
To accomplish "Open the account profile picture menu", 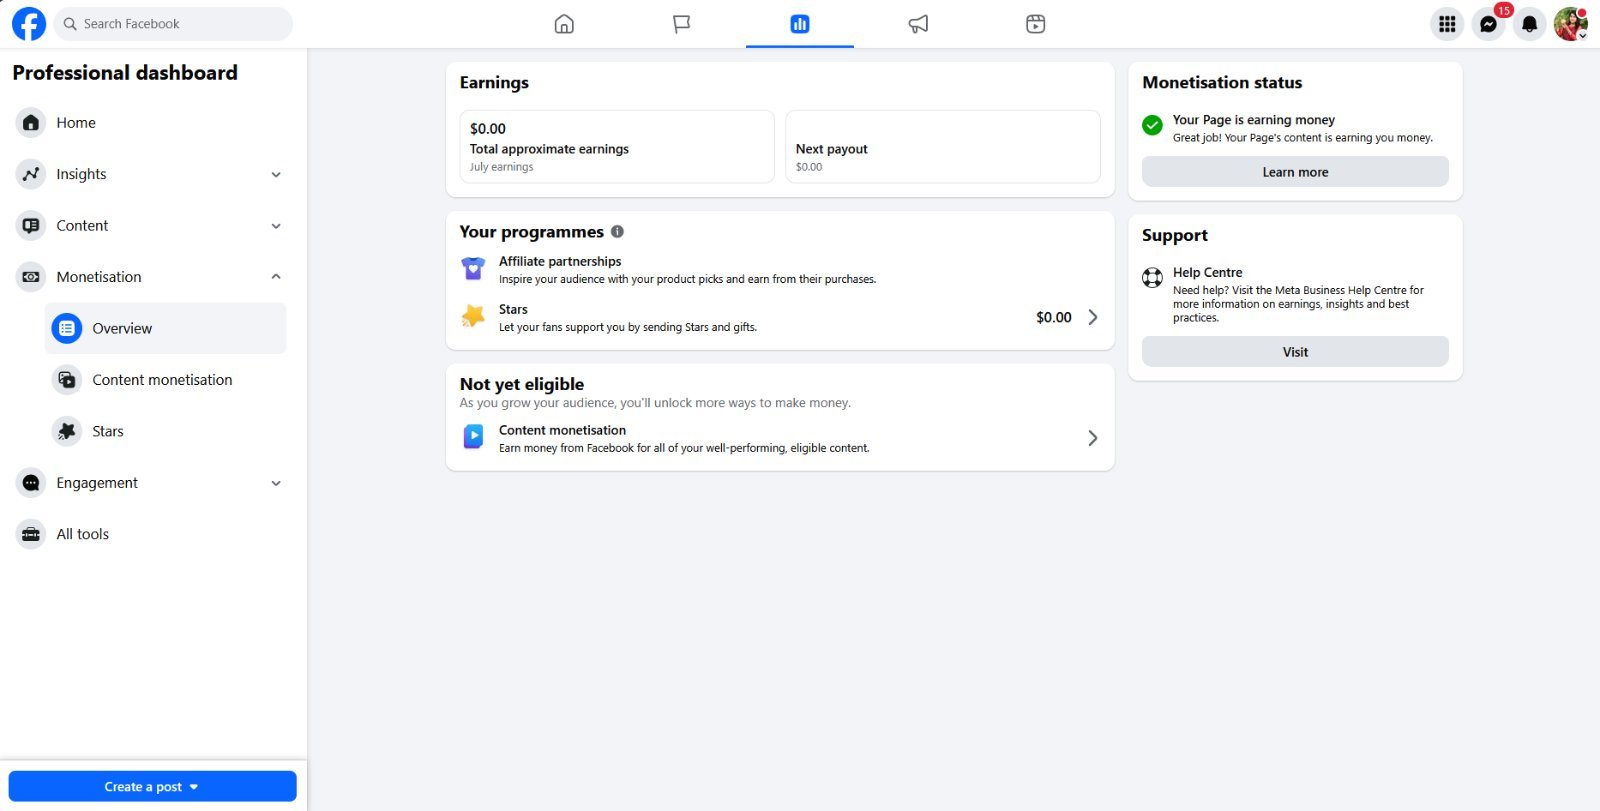I will [x=1570, y=24].
